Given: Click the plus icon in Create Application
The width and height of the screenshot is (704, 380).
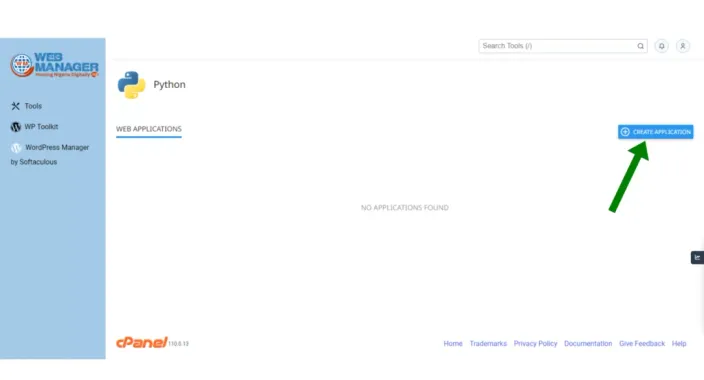Looking at the screenshot, I should 625,132.
